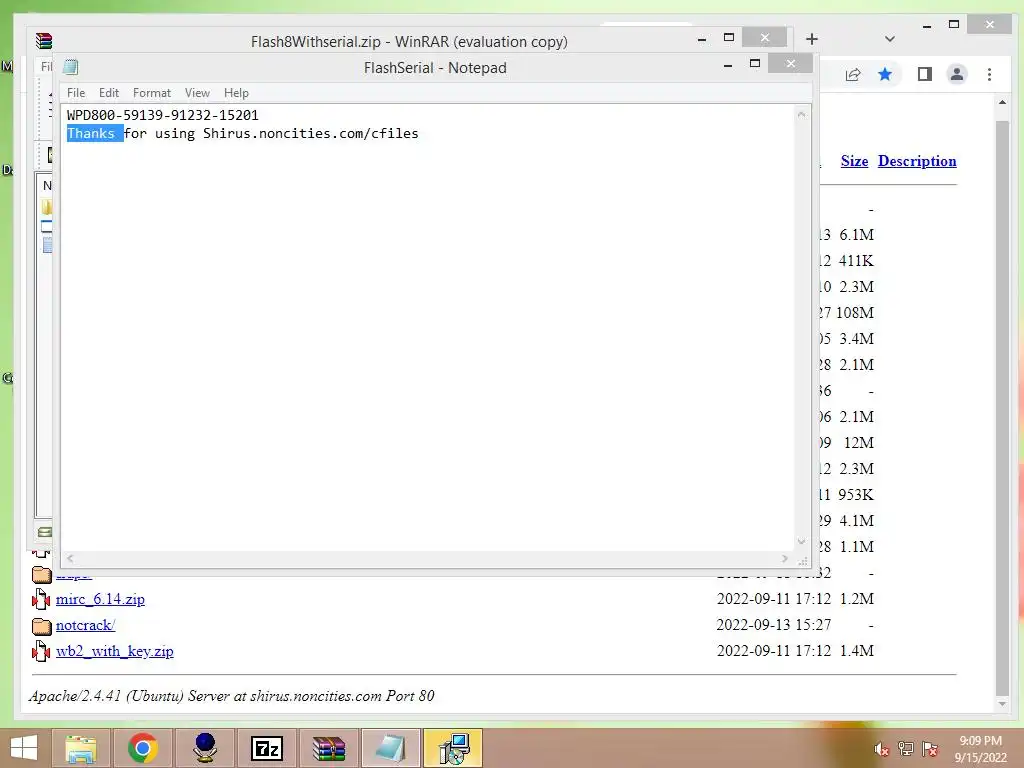Click the Action Center flag icon
Screen dimensions: 1024x768
click(x=930, y=749)
